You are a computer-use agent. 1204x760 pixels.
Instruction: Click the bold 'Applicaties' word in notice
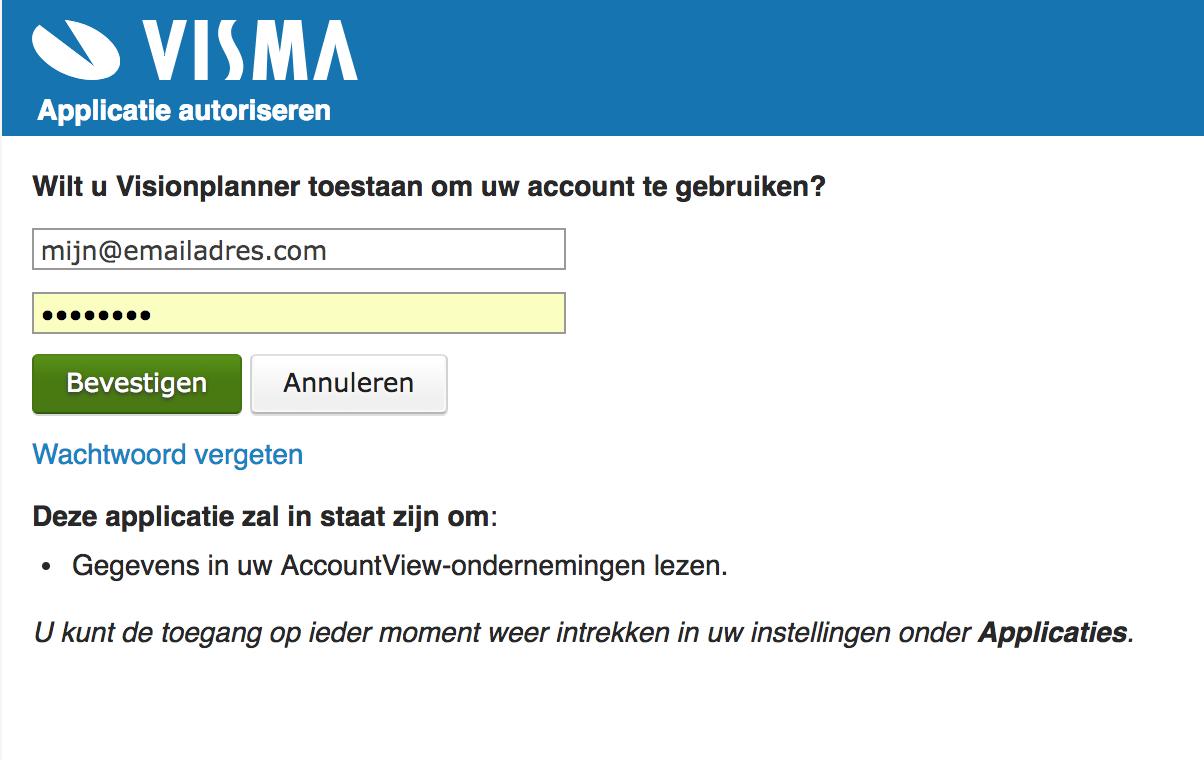1053,633
